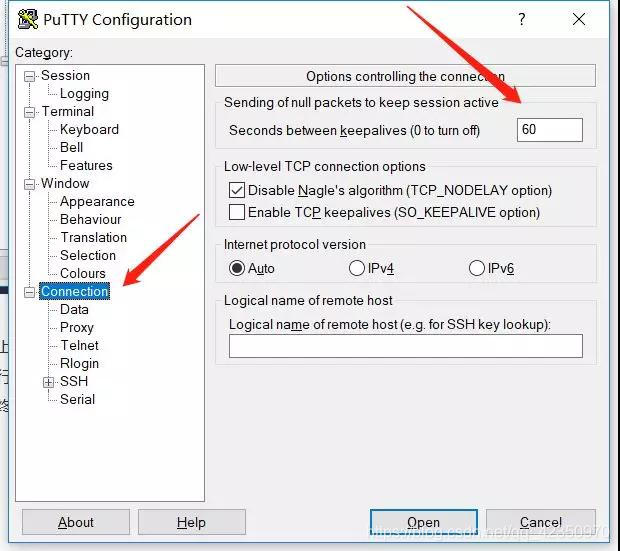Viewport: 620px width, 551px height.
Task: Select the IPv6 radio button
Action: [476, 268]
